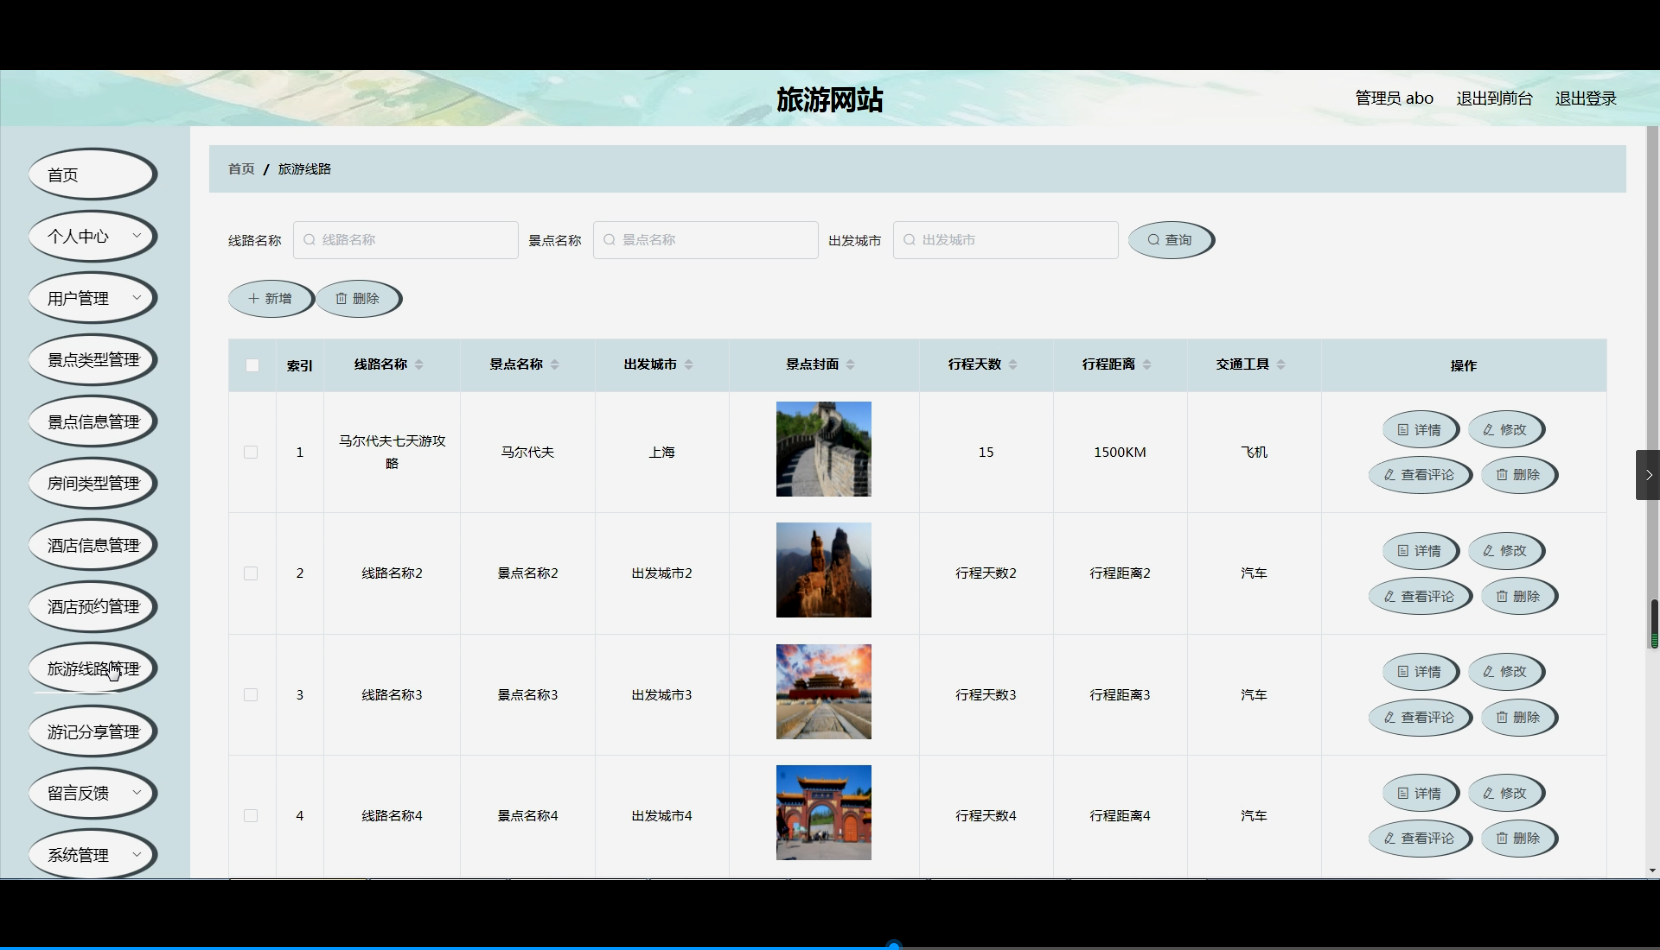Check the checkbox for row 1
The width and height of the screenshot is (1660, 950).
251,452
